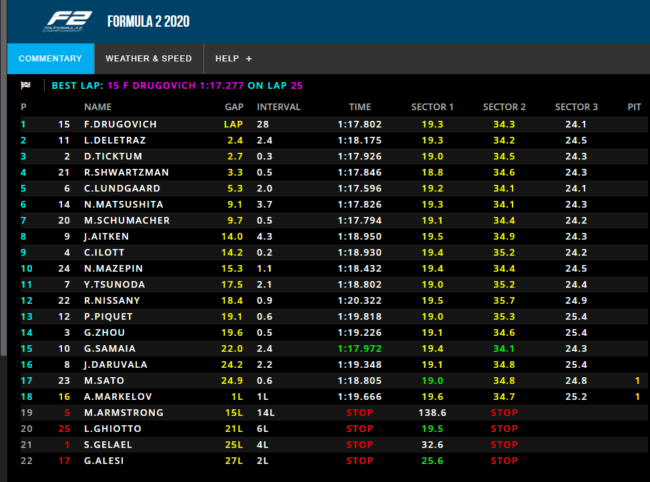Click the TIME column header
The height and width of the screenshot is (482, 650).
[360, 107]
